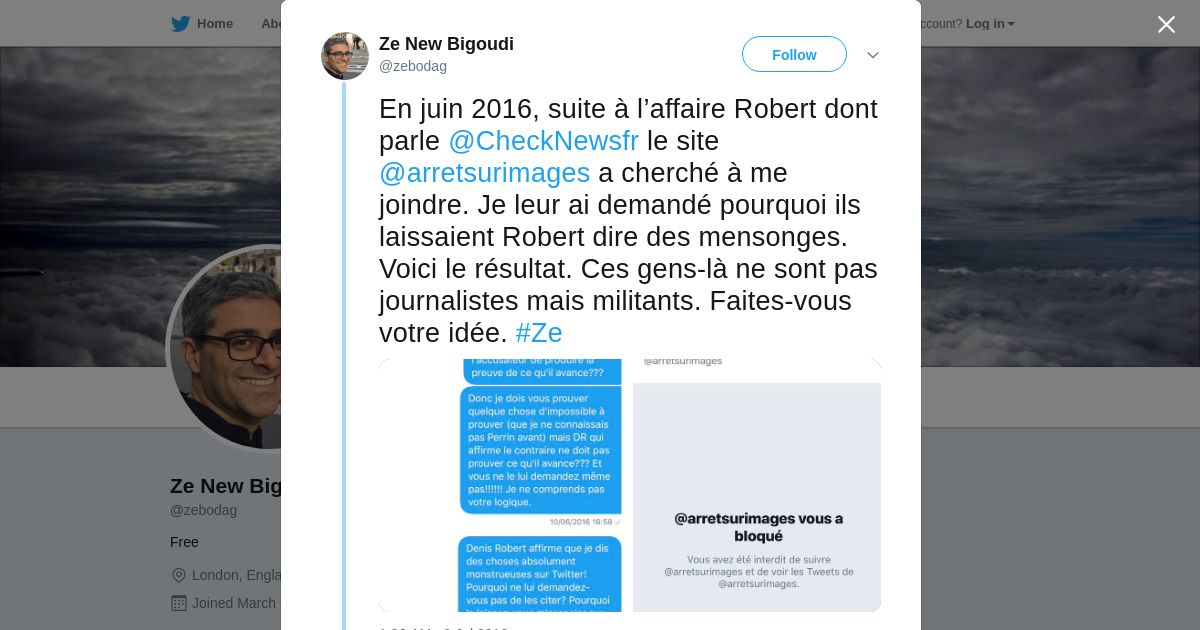Close the tweet overlay with the X
1200x630 pixels.
point(1166,24)
